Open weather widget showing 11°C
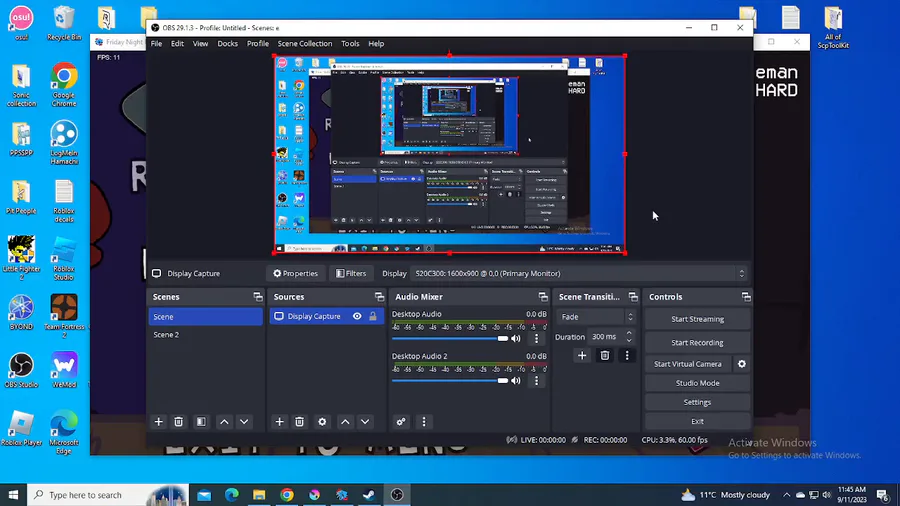This screenshot has width=900, height=506. tap(726, 495)
